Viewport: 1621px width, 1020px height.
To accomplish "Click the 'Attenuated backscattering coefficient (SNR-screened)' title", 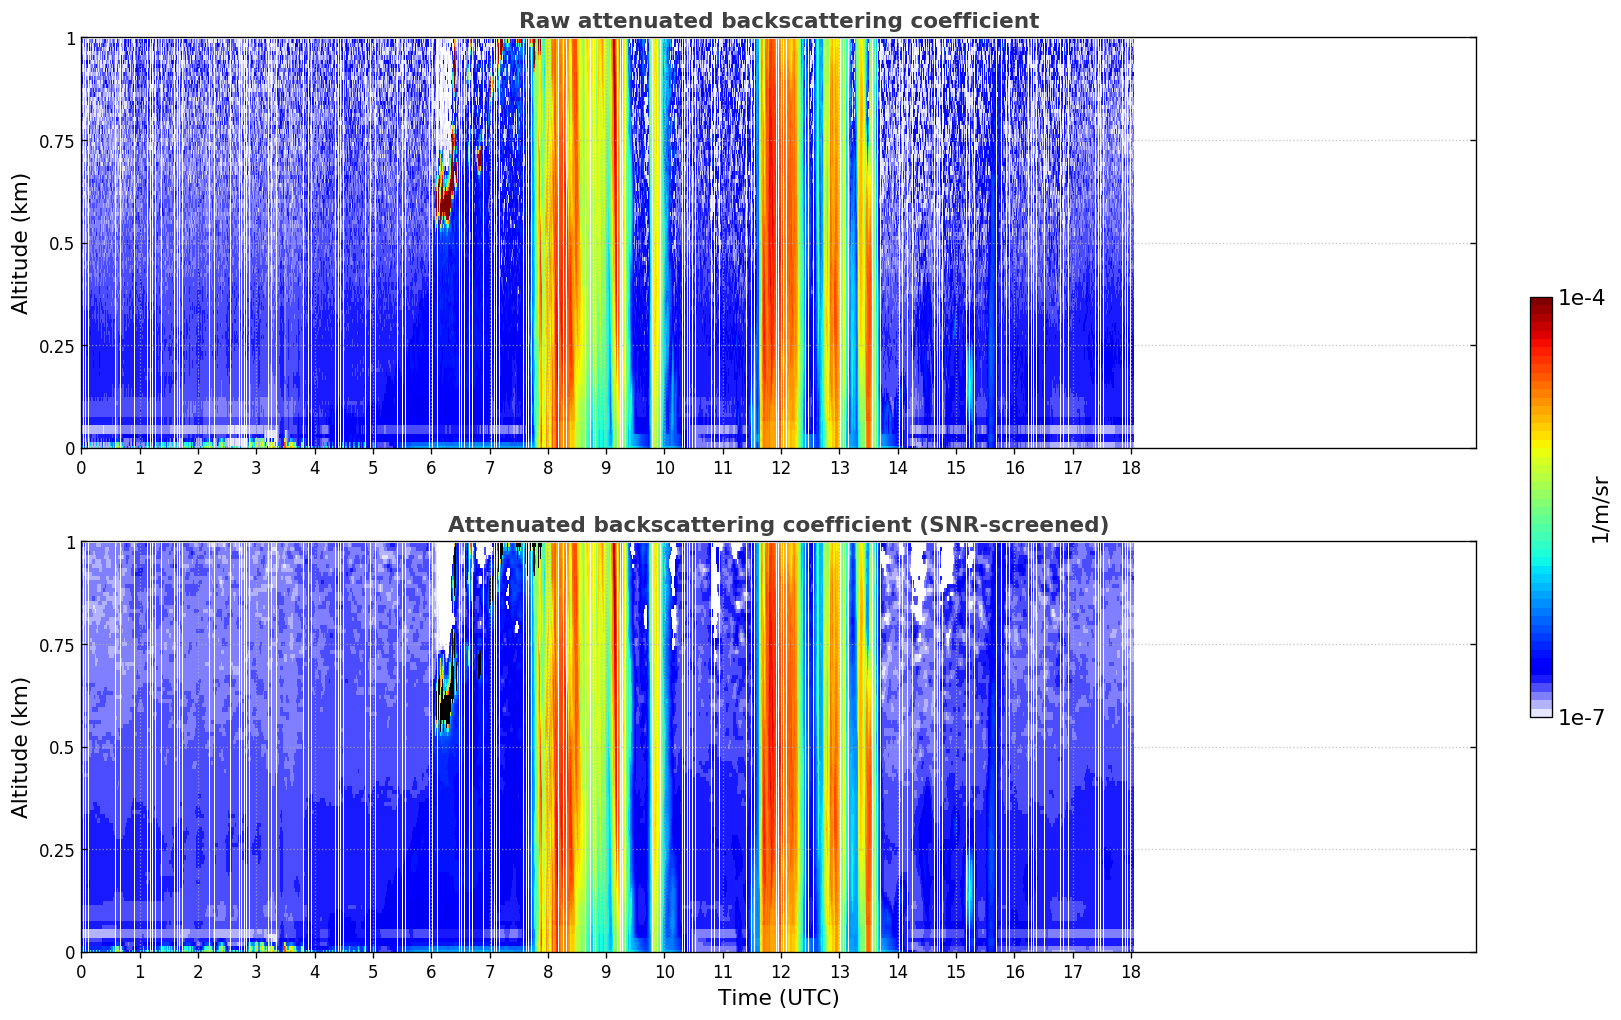I will click(778, 525).
